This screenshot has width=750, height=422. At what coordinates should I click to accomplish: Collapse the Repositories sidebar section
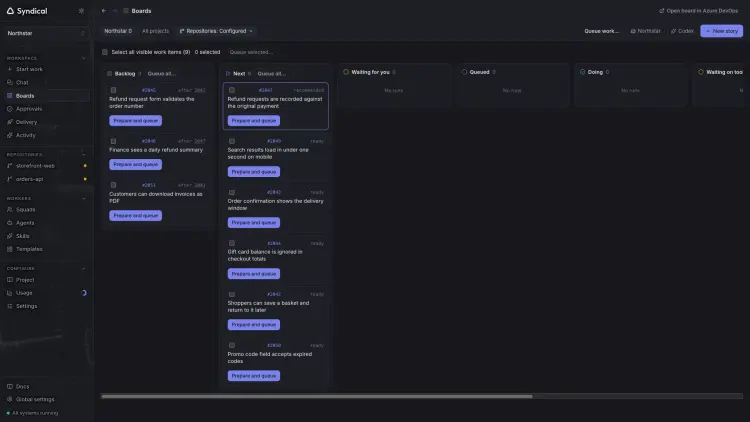point(84,155)
